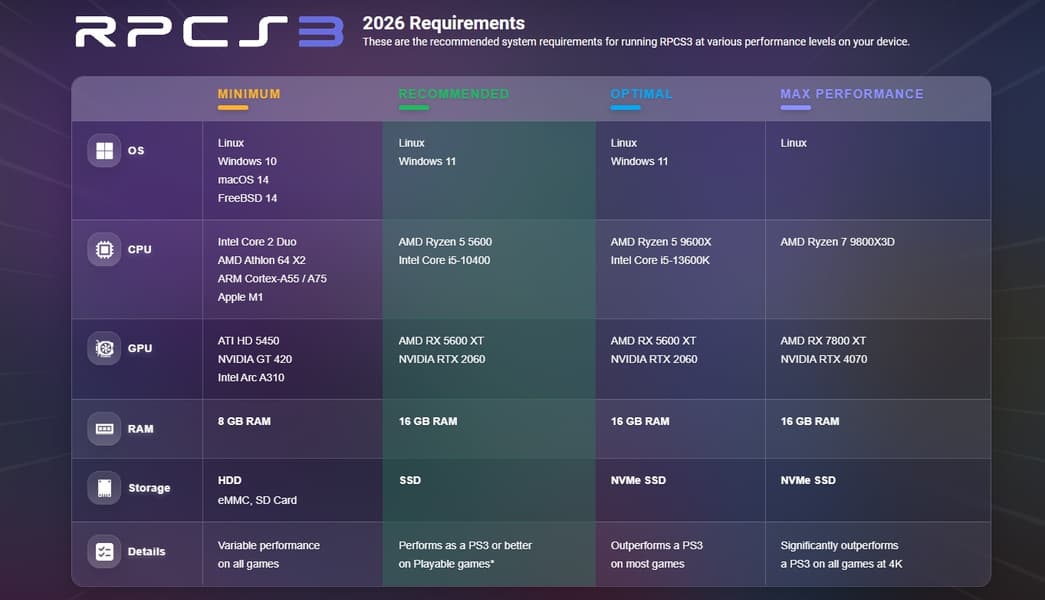Click "Performs as a PS3 or better" text

point(465,546)
